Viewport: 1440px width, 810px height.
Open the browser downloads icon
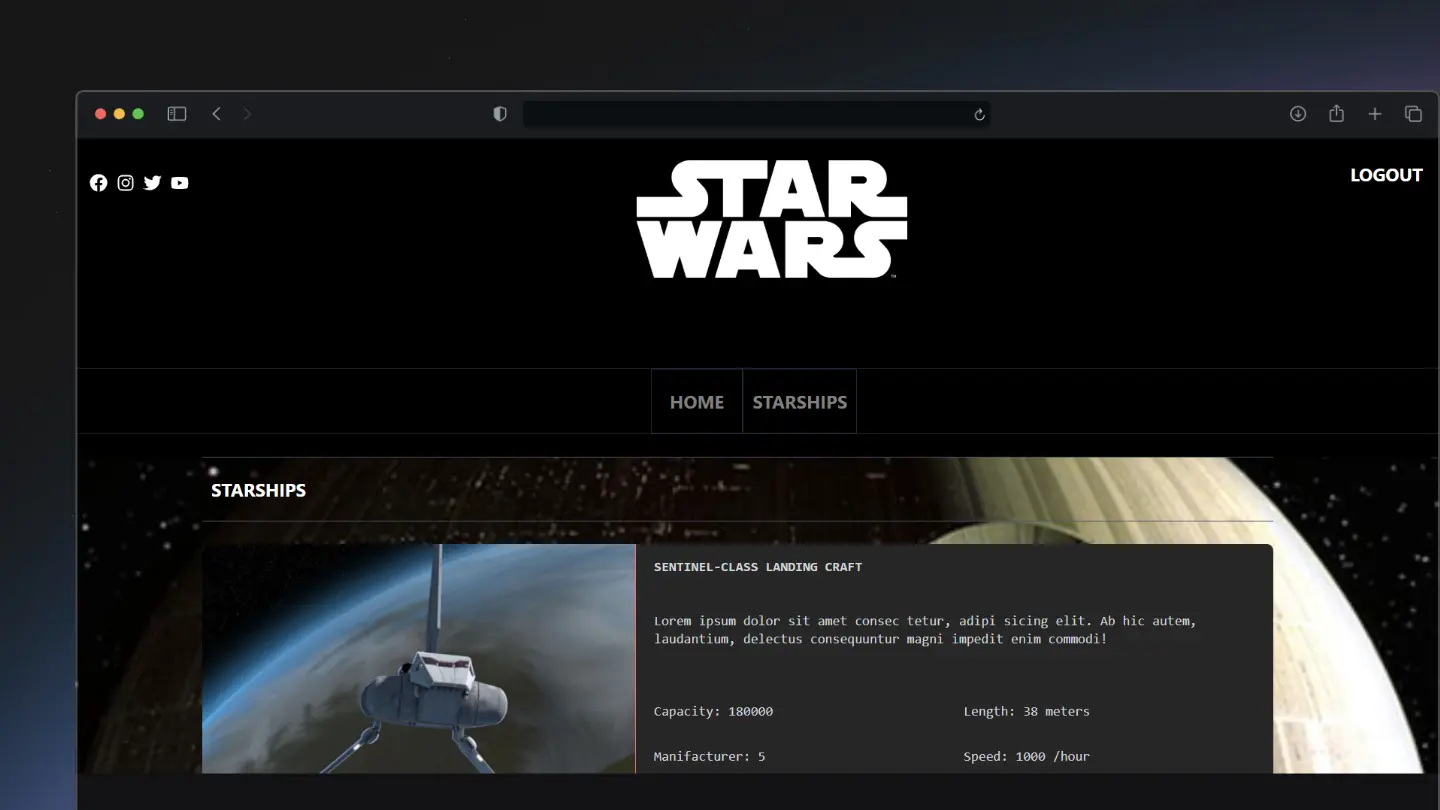(x=1298, y=114)
